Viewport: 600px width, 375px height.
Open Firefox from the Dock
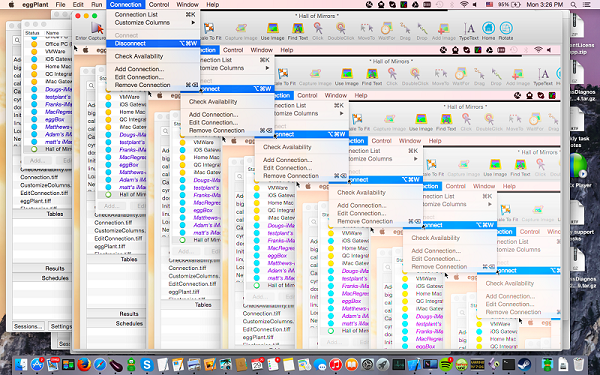[x=84, y=365]
